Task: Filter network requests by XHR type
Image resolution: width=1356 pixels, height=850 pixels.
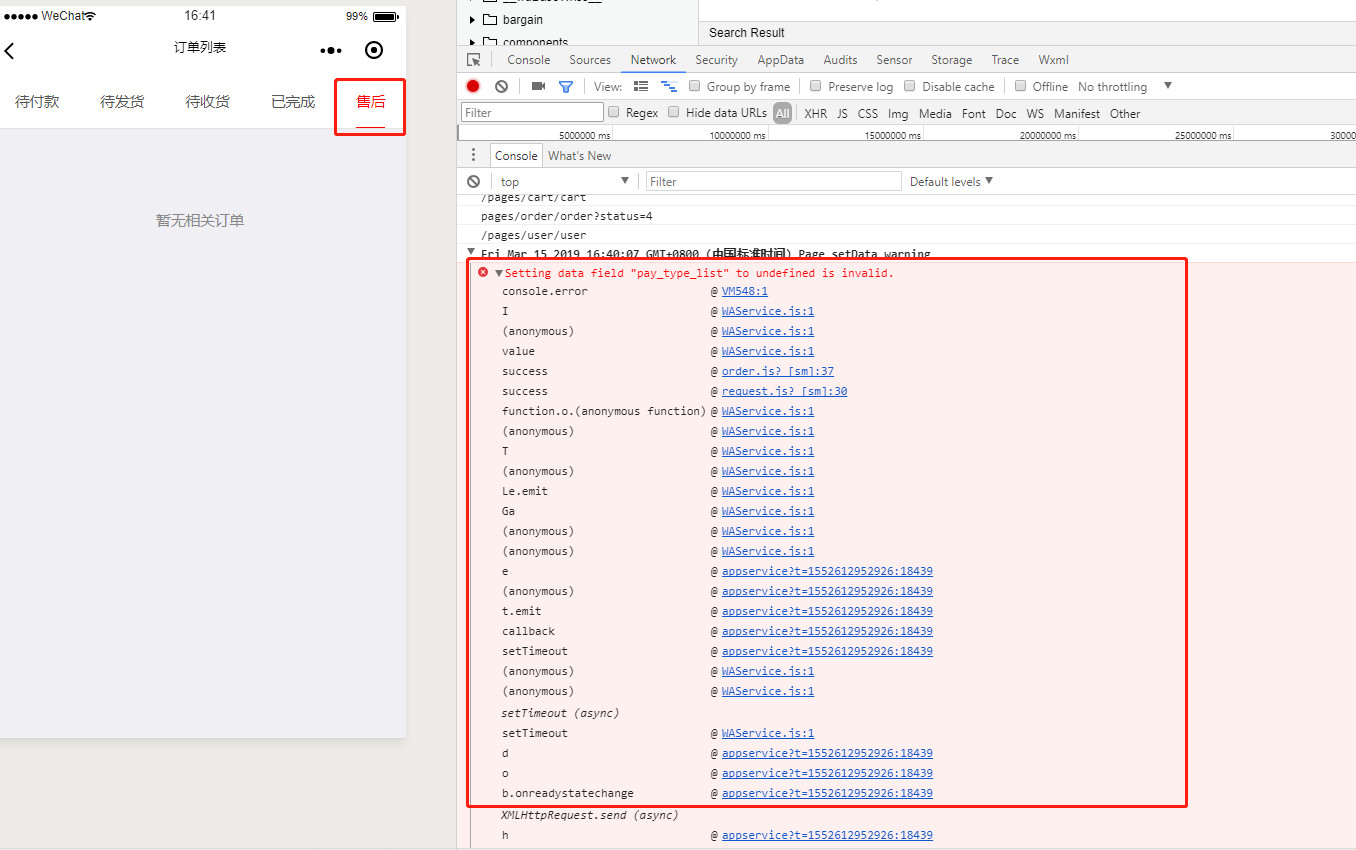Action: pos(815,113)
